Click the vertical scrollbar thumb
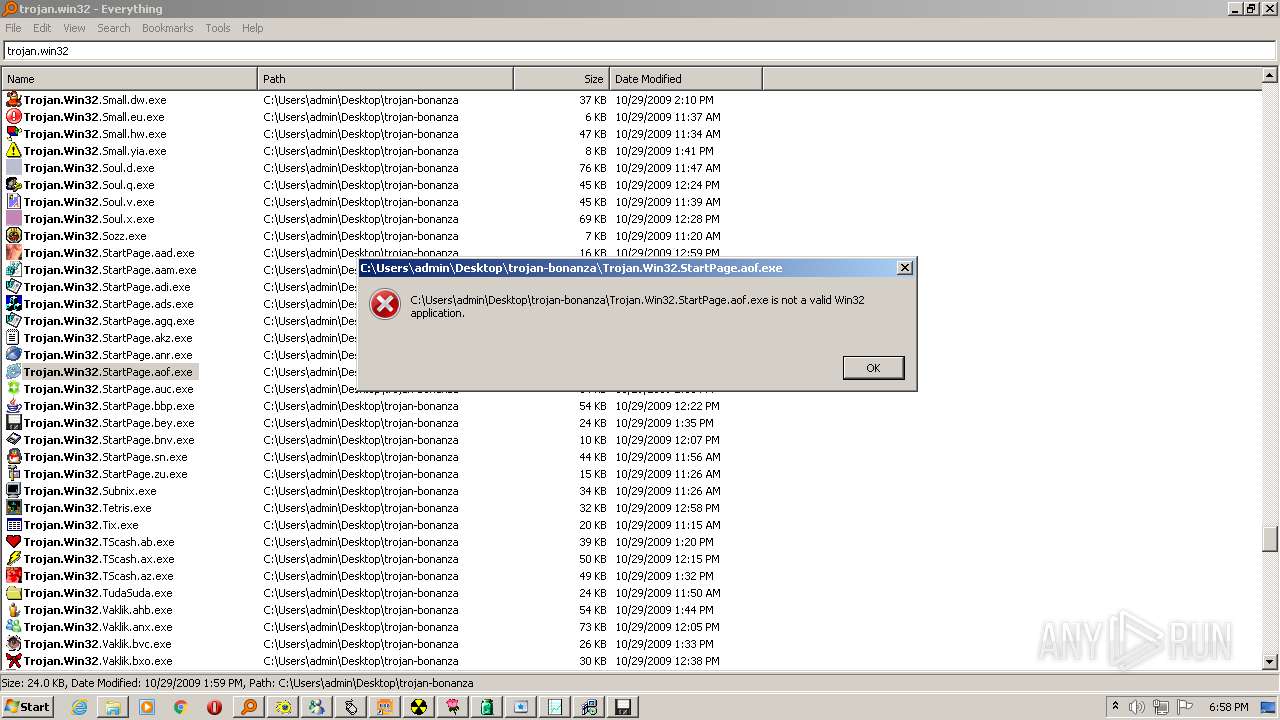Screen dimensions: 1280x720 pos(1270,539)
